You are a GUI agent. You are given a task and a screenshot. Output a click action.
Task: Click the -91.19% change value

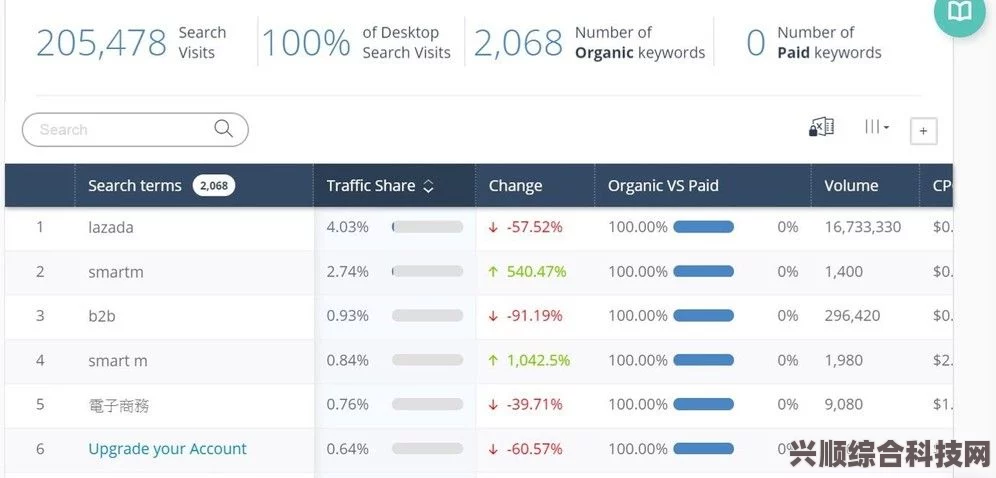[534, 315]
